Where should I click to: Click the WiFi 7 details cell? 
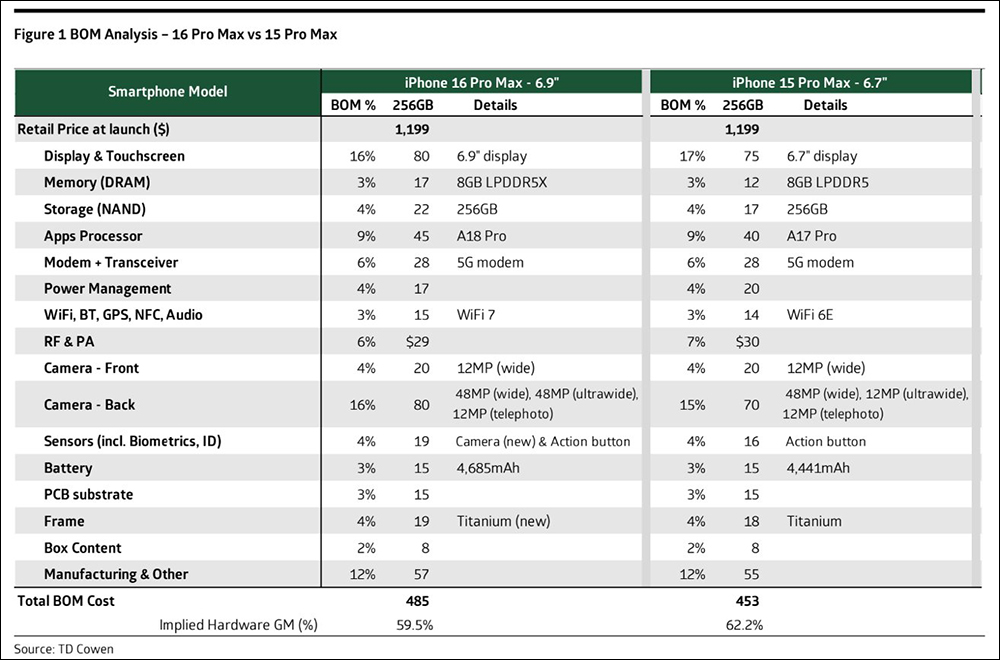point(476,315)
